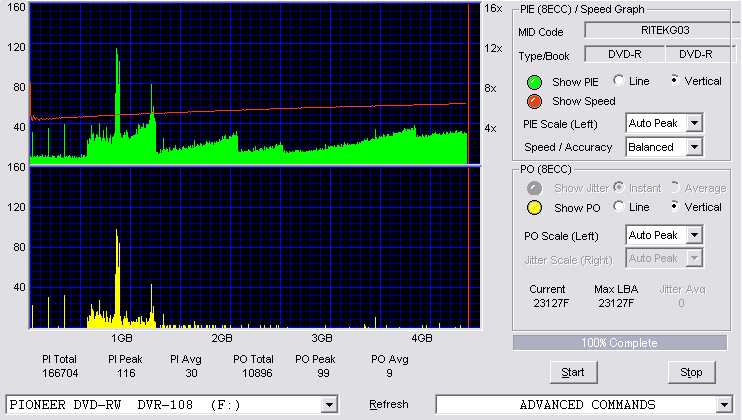Click the PI Peak value 116
Screen dimensions: 742x420
point(126,373)
